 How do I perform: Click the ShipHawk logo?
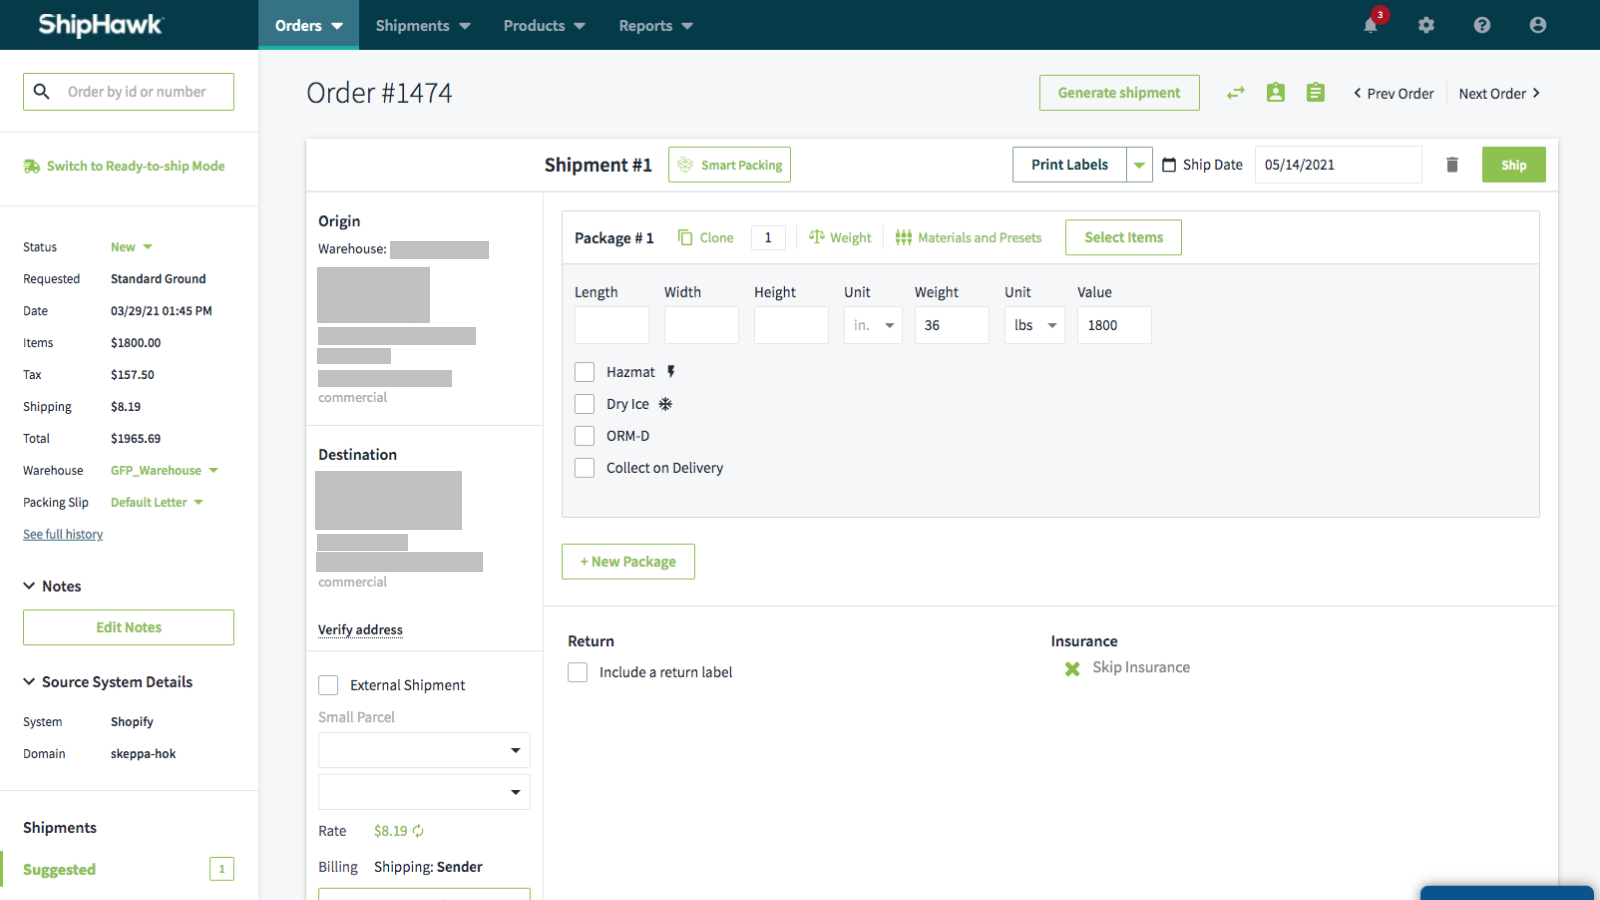[100, 25]
